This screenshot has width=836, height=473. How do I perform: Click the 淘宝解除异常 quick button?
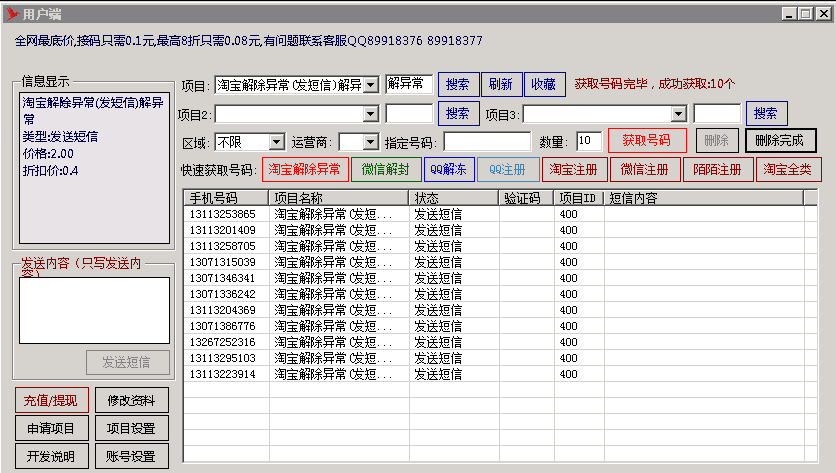coord(305,170)
